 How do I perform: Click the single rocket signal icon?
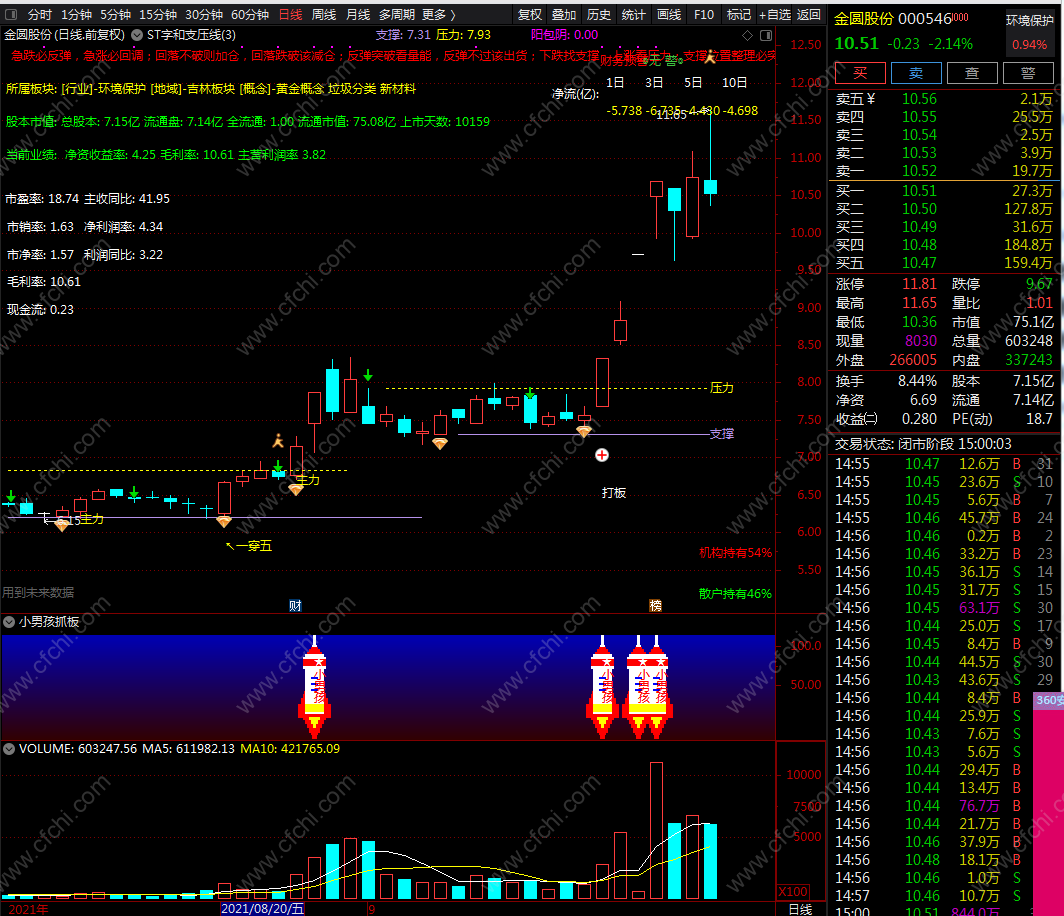[x=314, y=687]
